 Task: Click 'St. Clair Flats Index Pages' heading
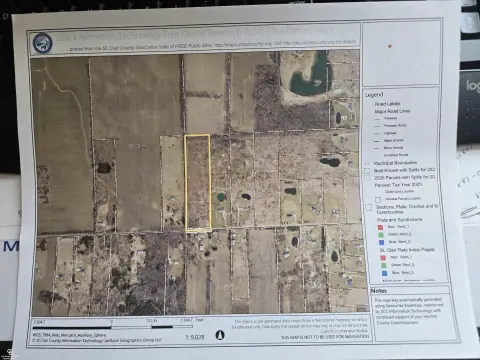pyautogui.click(x=407, y=250)
